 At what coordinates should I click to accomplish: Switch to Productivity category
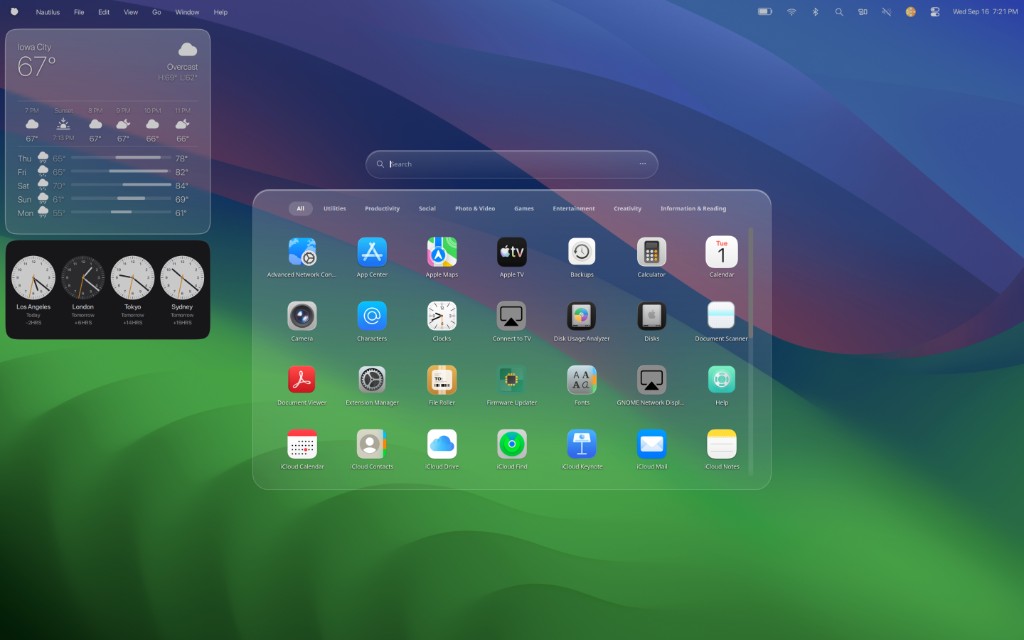382,208
